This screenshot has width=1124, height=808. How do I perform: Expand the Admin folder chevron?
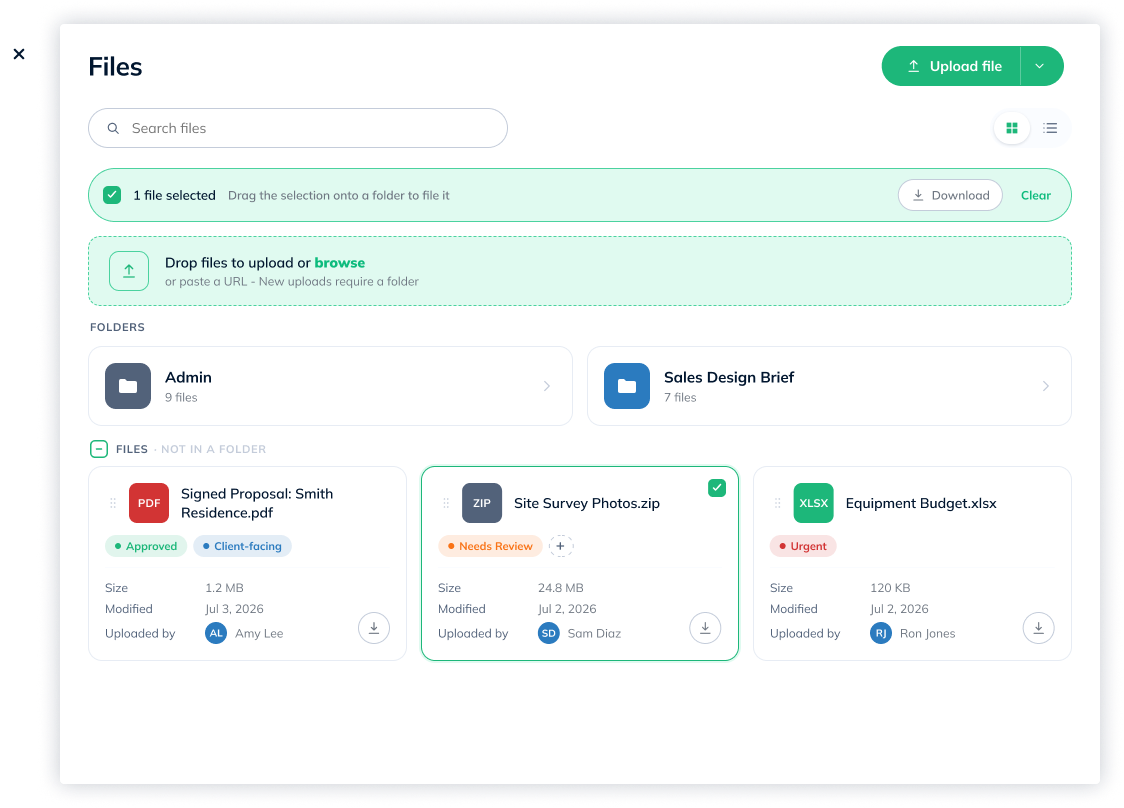pyautogui.click(x=547, y=386)
